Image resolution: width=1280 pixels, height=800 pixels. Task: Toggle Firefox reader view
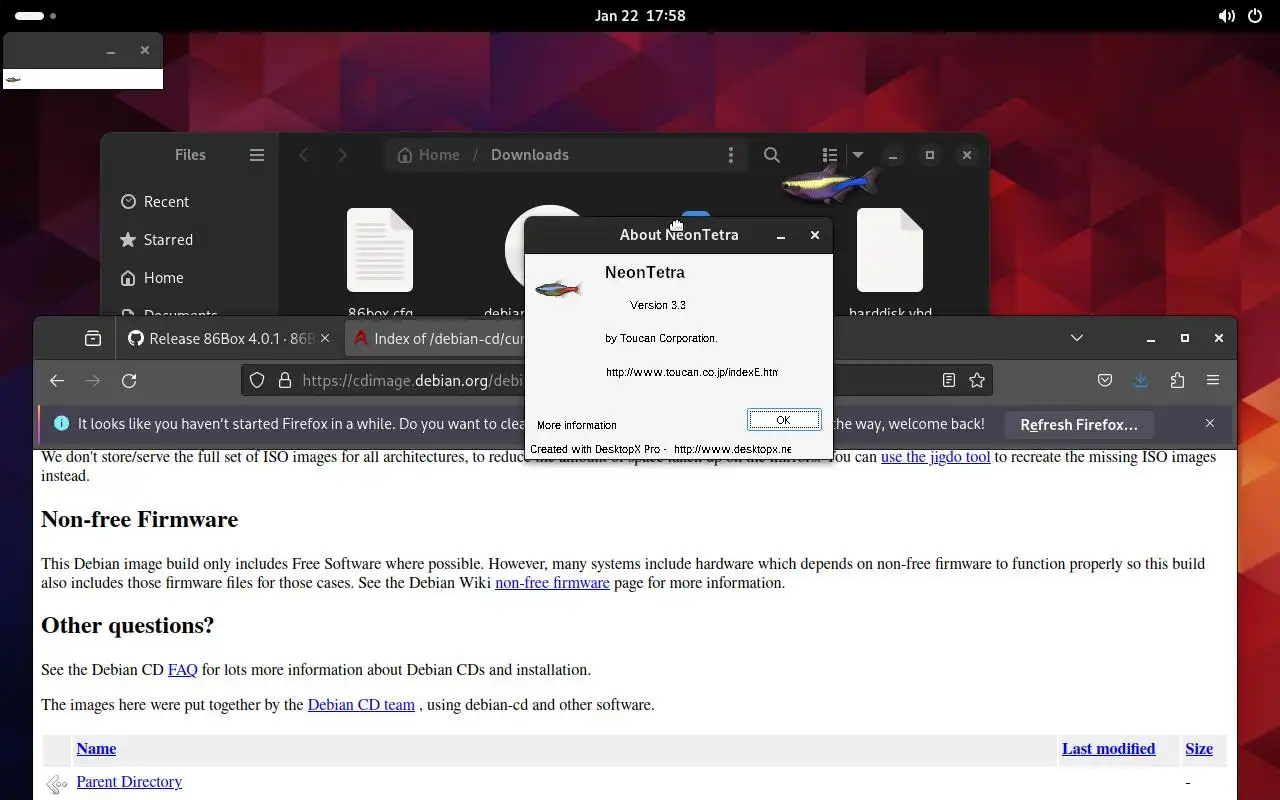tap(949, 380)
